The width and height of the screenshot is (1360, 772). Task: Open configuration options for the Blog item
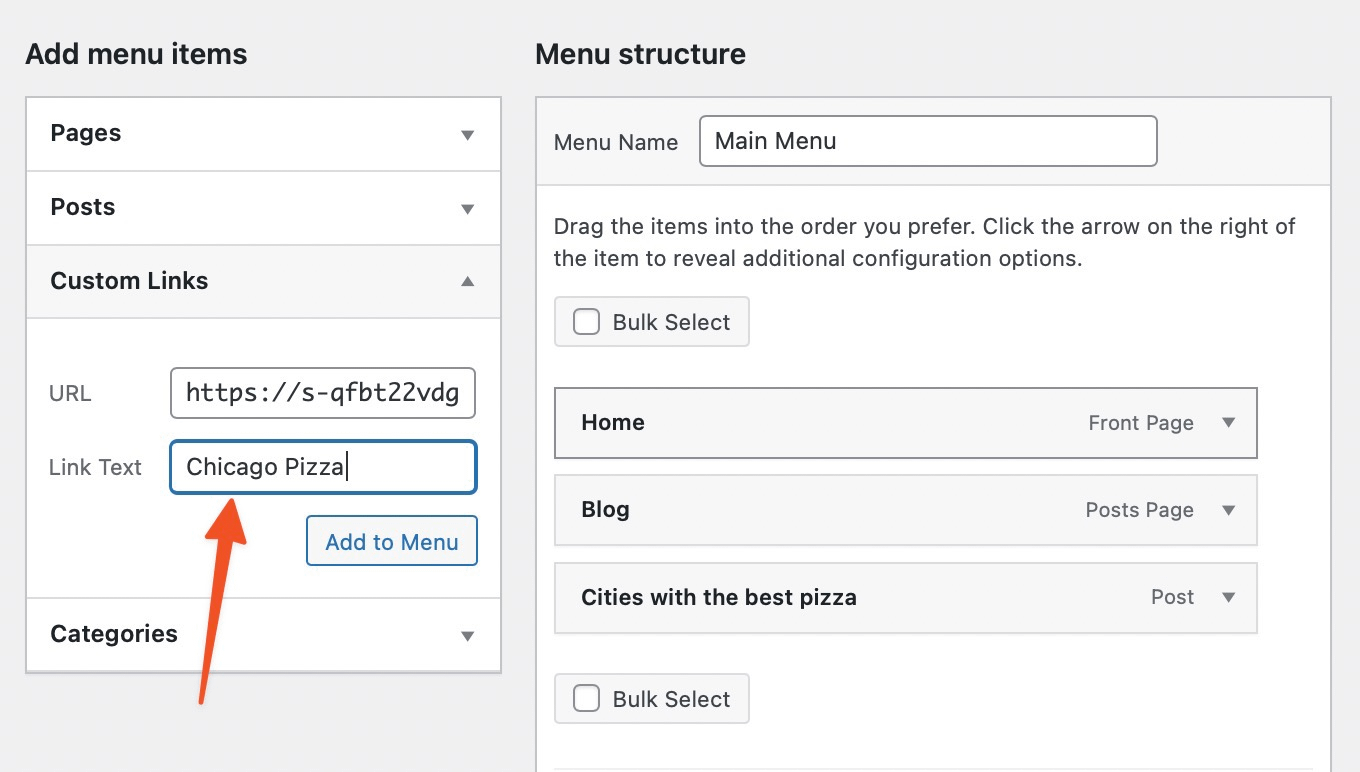pyautogui.click(x=1228, y=510)
